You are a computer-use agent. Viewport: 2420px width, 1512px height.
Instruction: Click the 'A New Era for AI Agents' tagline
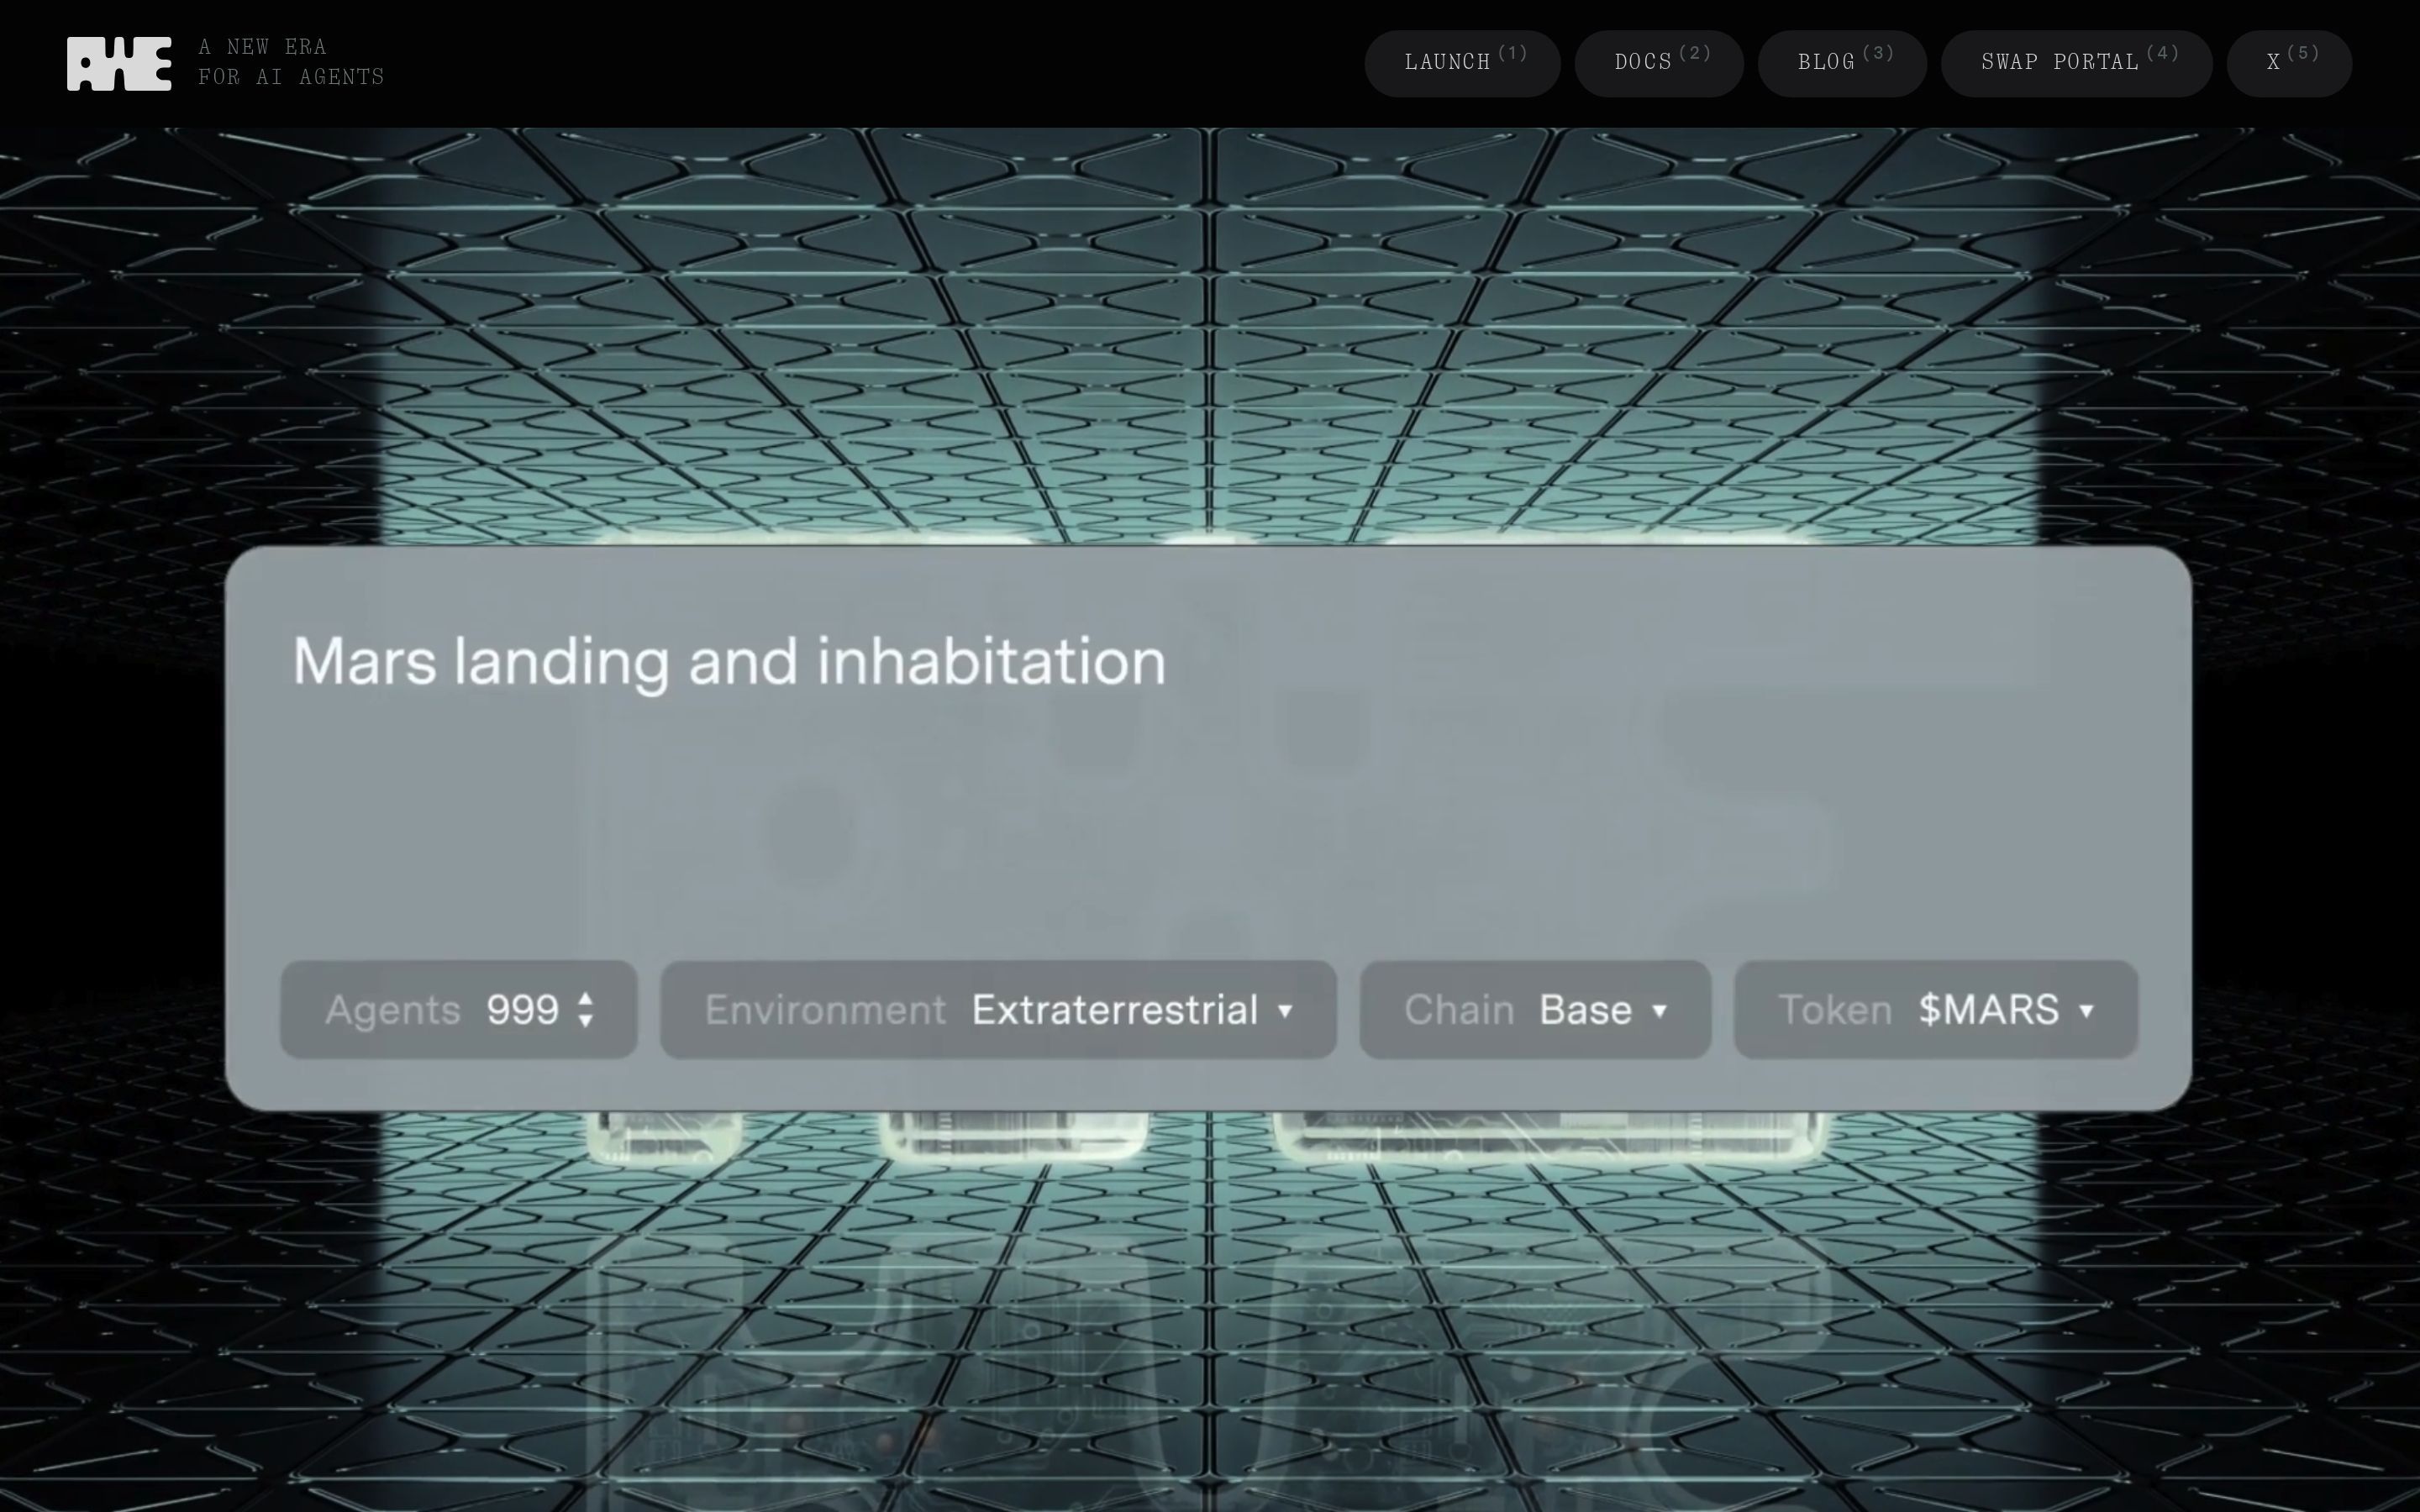click(290, 62)
